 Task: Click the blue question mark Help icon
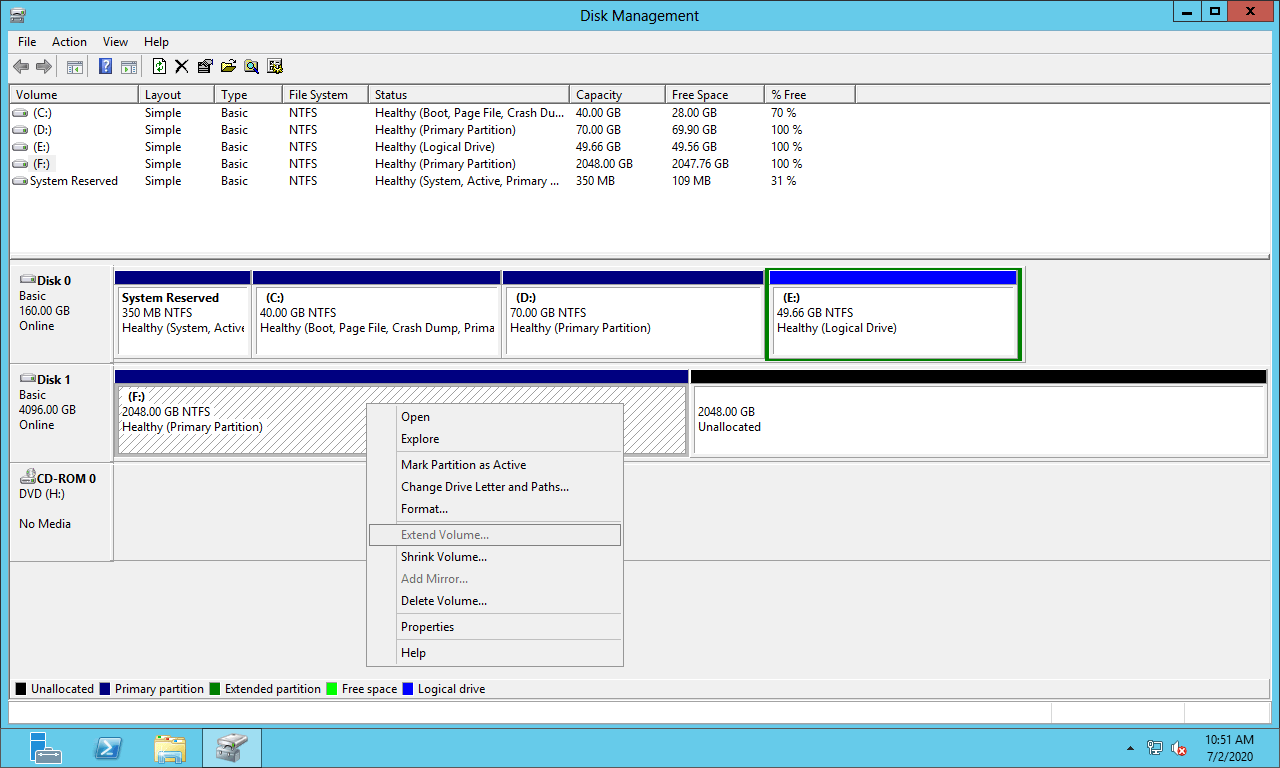105,67
